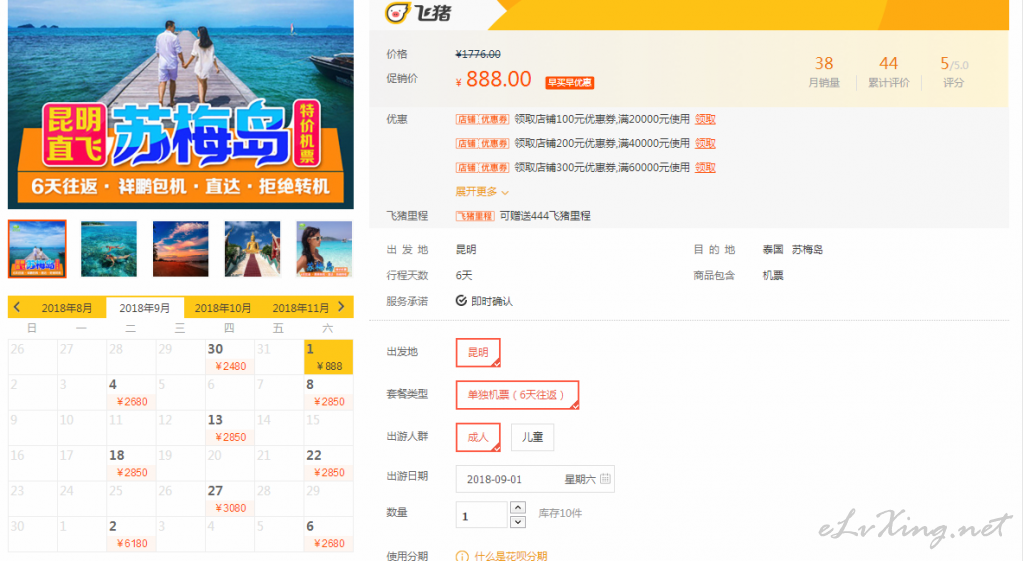1023x561 pixels.
Task: Pick calendar date 13 priced ¥2850
Action: click(x=230, y=428)
